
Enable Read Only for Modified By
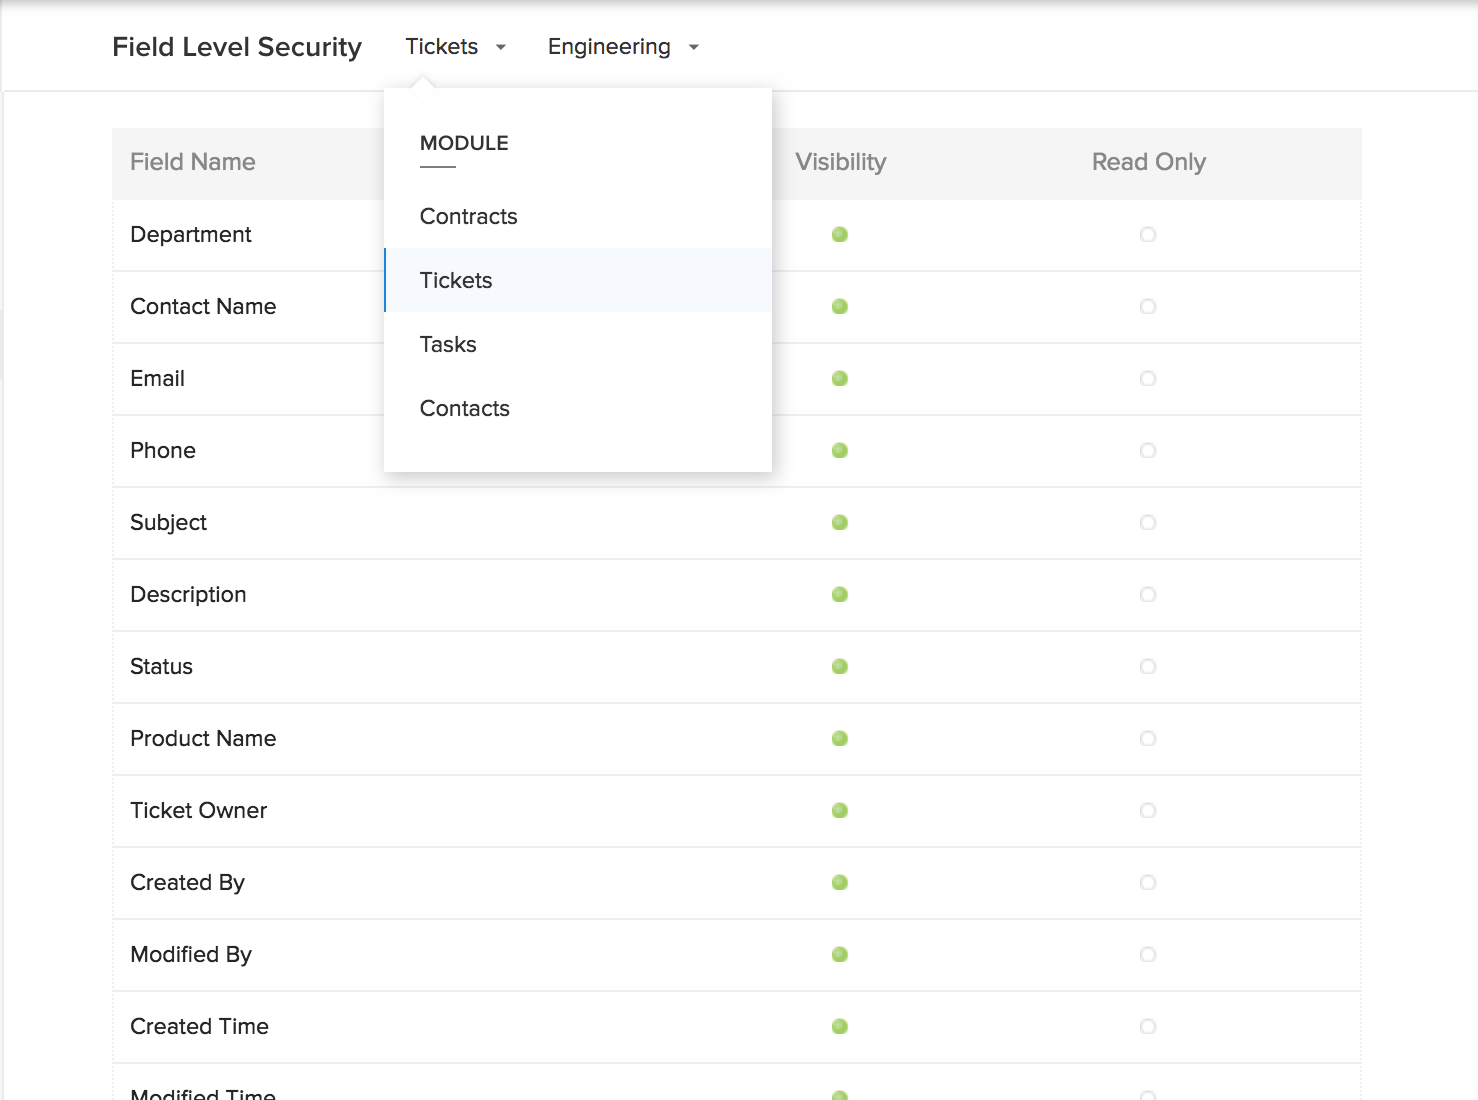pyautogui.click(x=1148, y=954)
